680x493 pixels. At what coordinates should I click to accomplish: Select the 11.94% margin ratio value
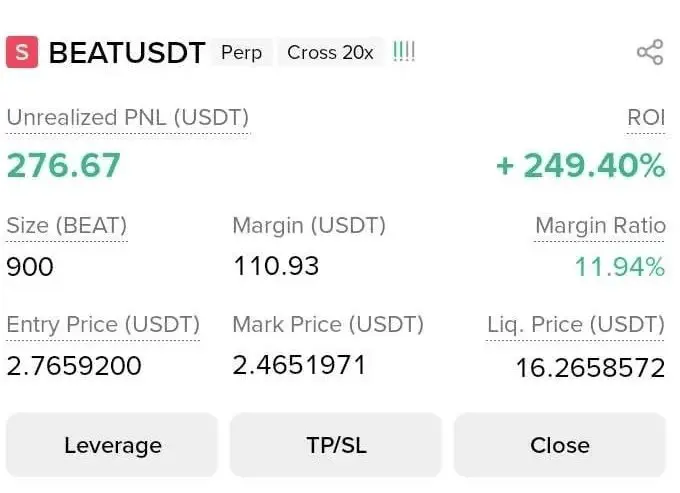click(x=620, y=266)
